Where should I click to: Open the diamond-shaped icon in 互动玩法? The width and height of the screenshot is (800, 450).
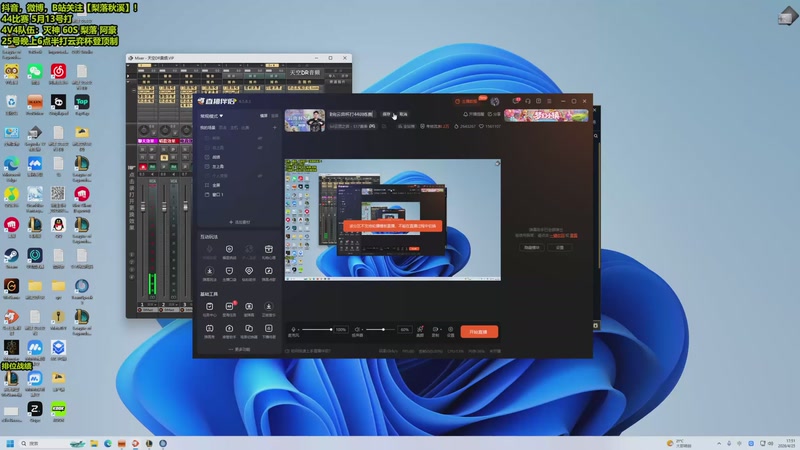click(248, 272)
